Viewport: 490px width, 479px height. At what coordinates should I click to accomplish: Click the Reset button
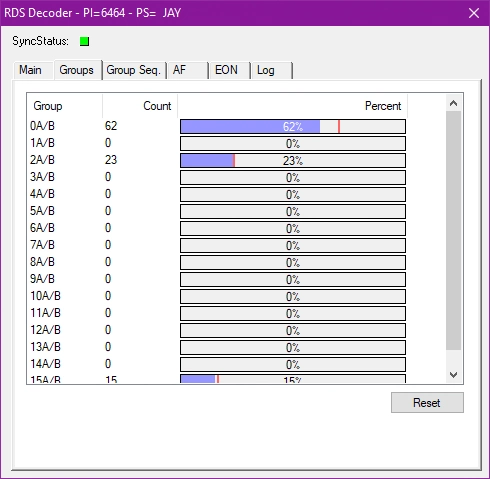coord(427,402)
